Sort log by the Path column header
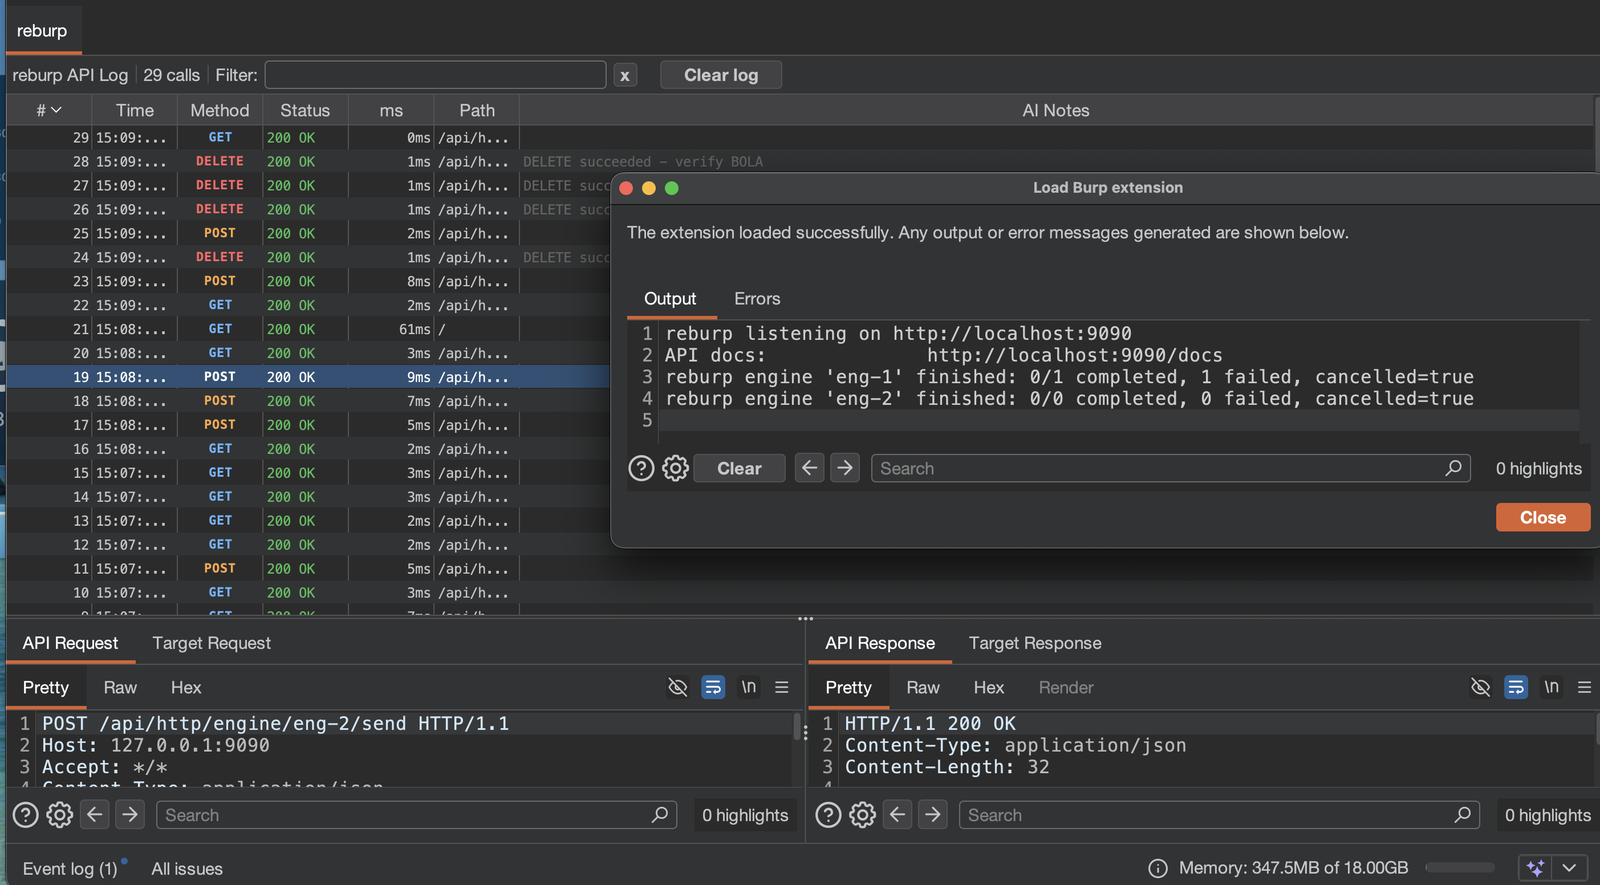This screenshot has height=885, width=1600. [x=477, y=110]
